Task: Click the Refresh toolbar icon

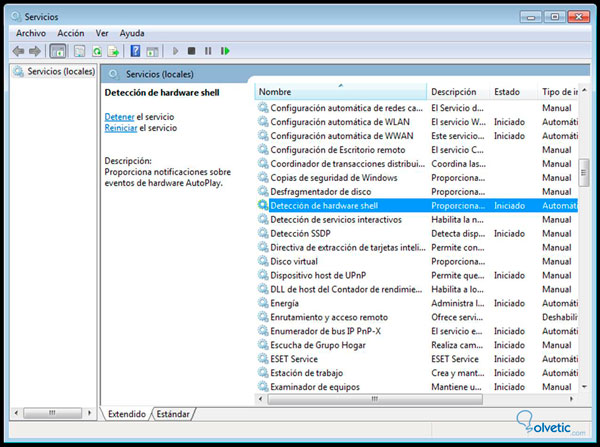Action: click(x=97, y=51)
